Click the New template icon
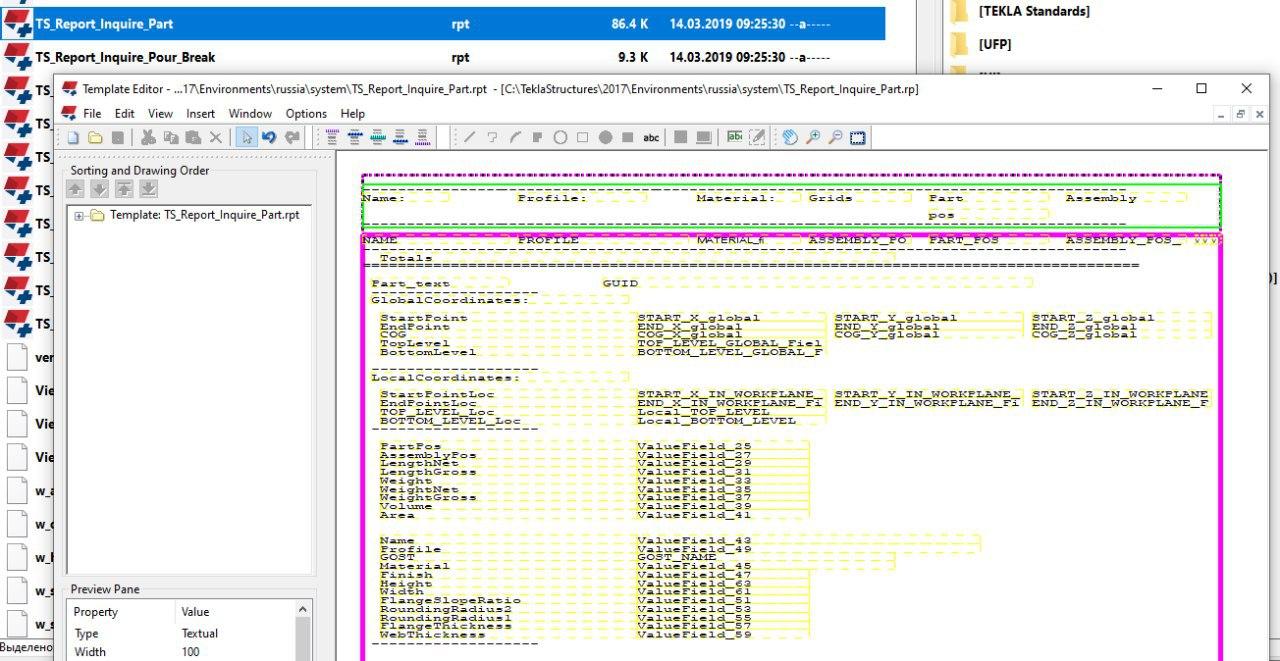Viewport: 1280px width, 661px height. tap(74, 138)
